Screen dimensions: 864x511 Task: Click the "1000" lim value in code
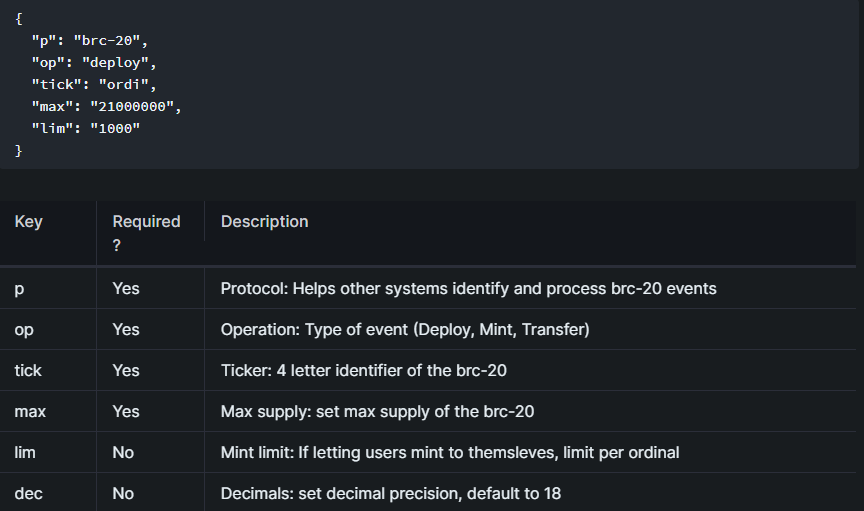click(x=114, y=128)
